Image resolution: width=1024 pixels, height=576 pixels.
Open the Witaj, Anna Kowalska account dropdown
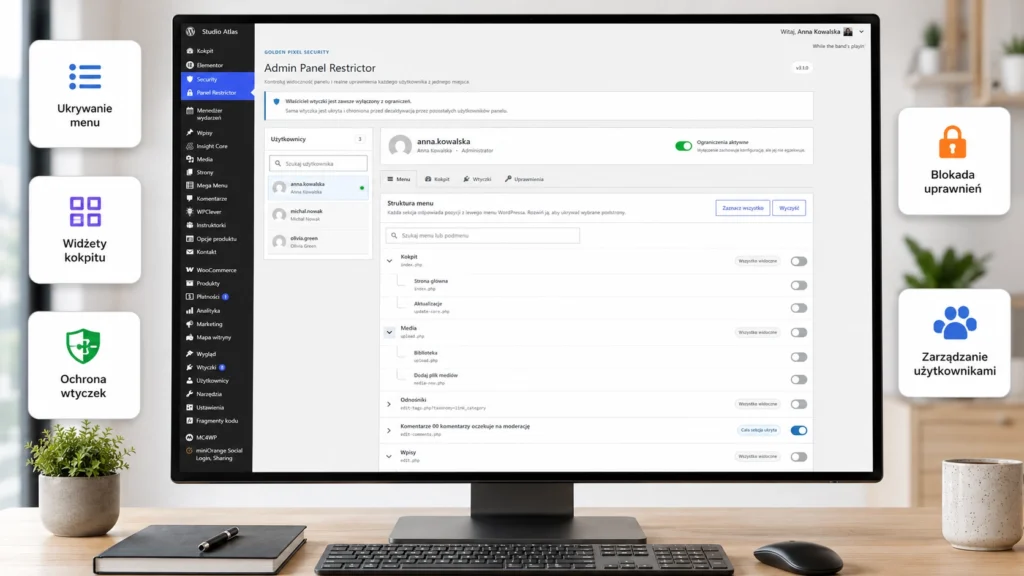pos(822,31)
